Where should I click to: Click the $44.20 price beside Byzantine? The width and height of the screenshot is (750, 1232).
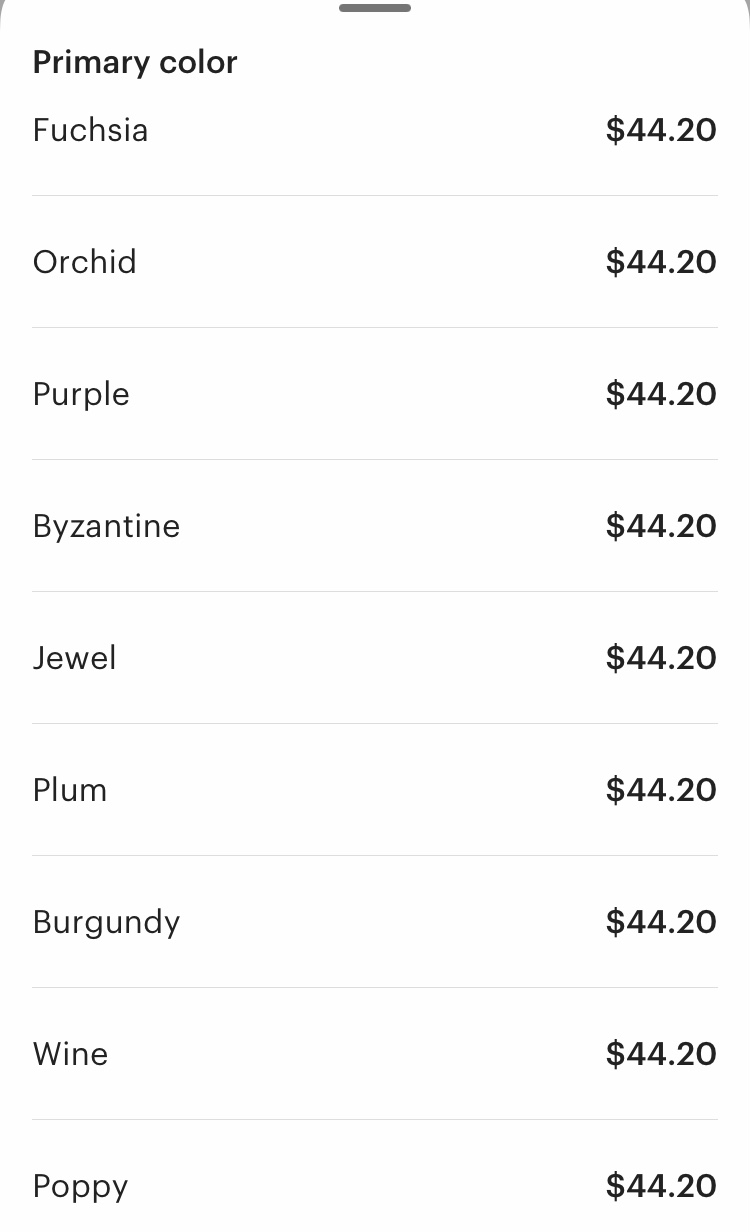661,526
